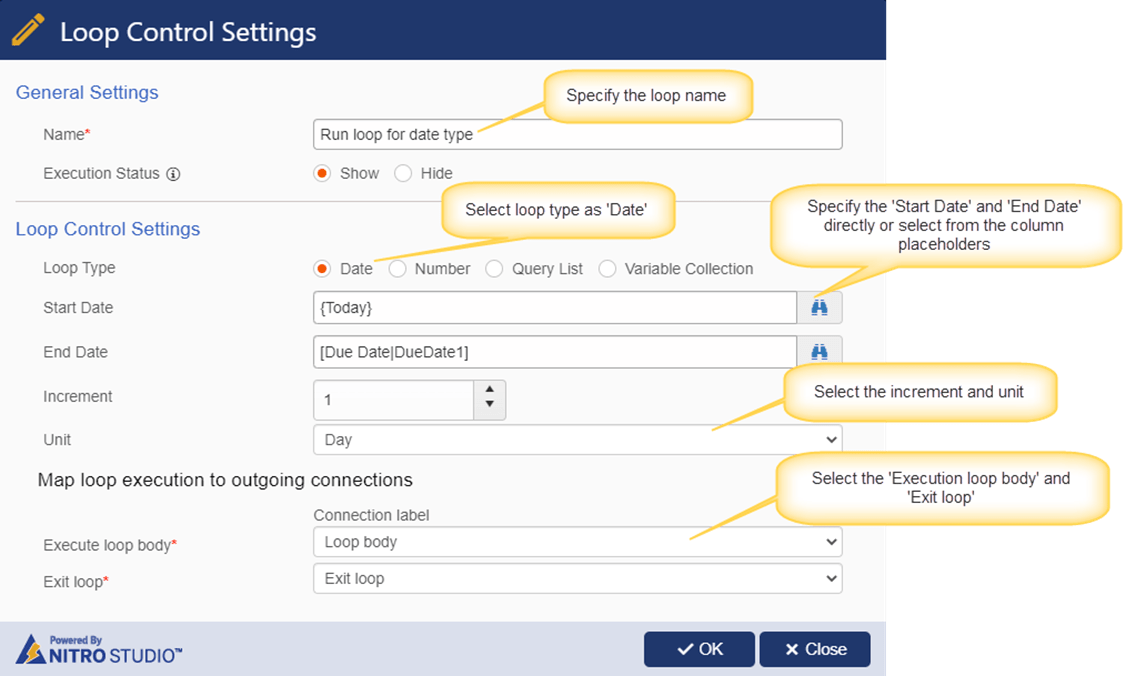Click the Close button
The width and height of the screenshot is (1136, 676).
click(x=815, y=649)
